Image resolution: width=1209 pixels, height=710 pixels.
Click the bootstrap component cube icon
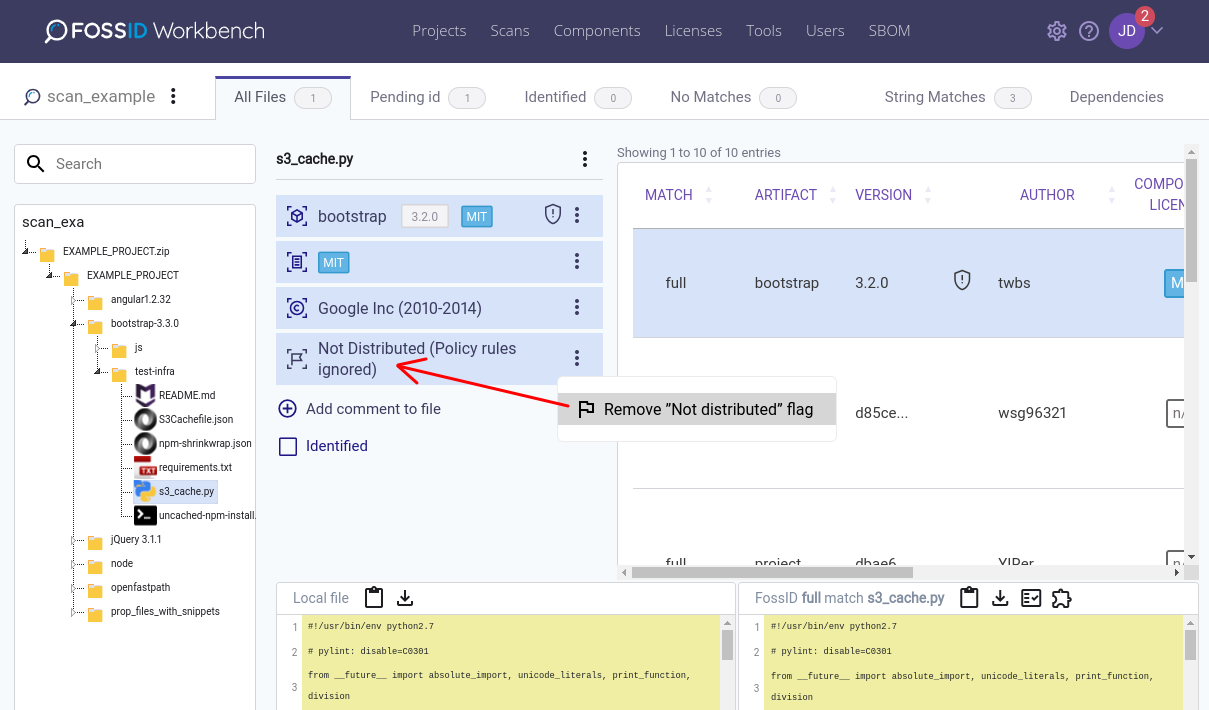(x=297, y=216)
